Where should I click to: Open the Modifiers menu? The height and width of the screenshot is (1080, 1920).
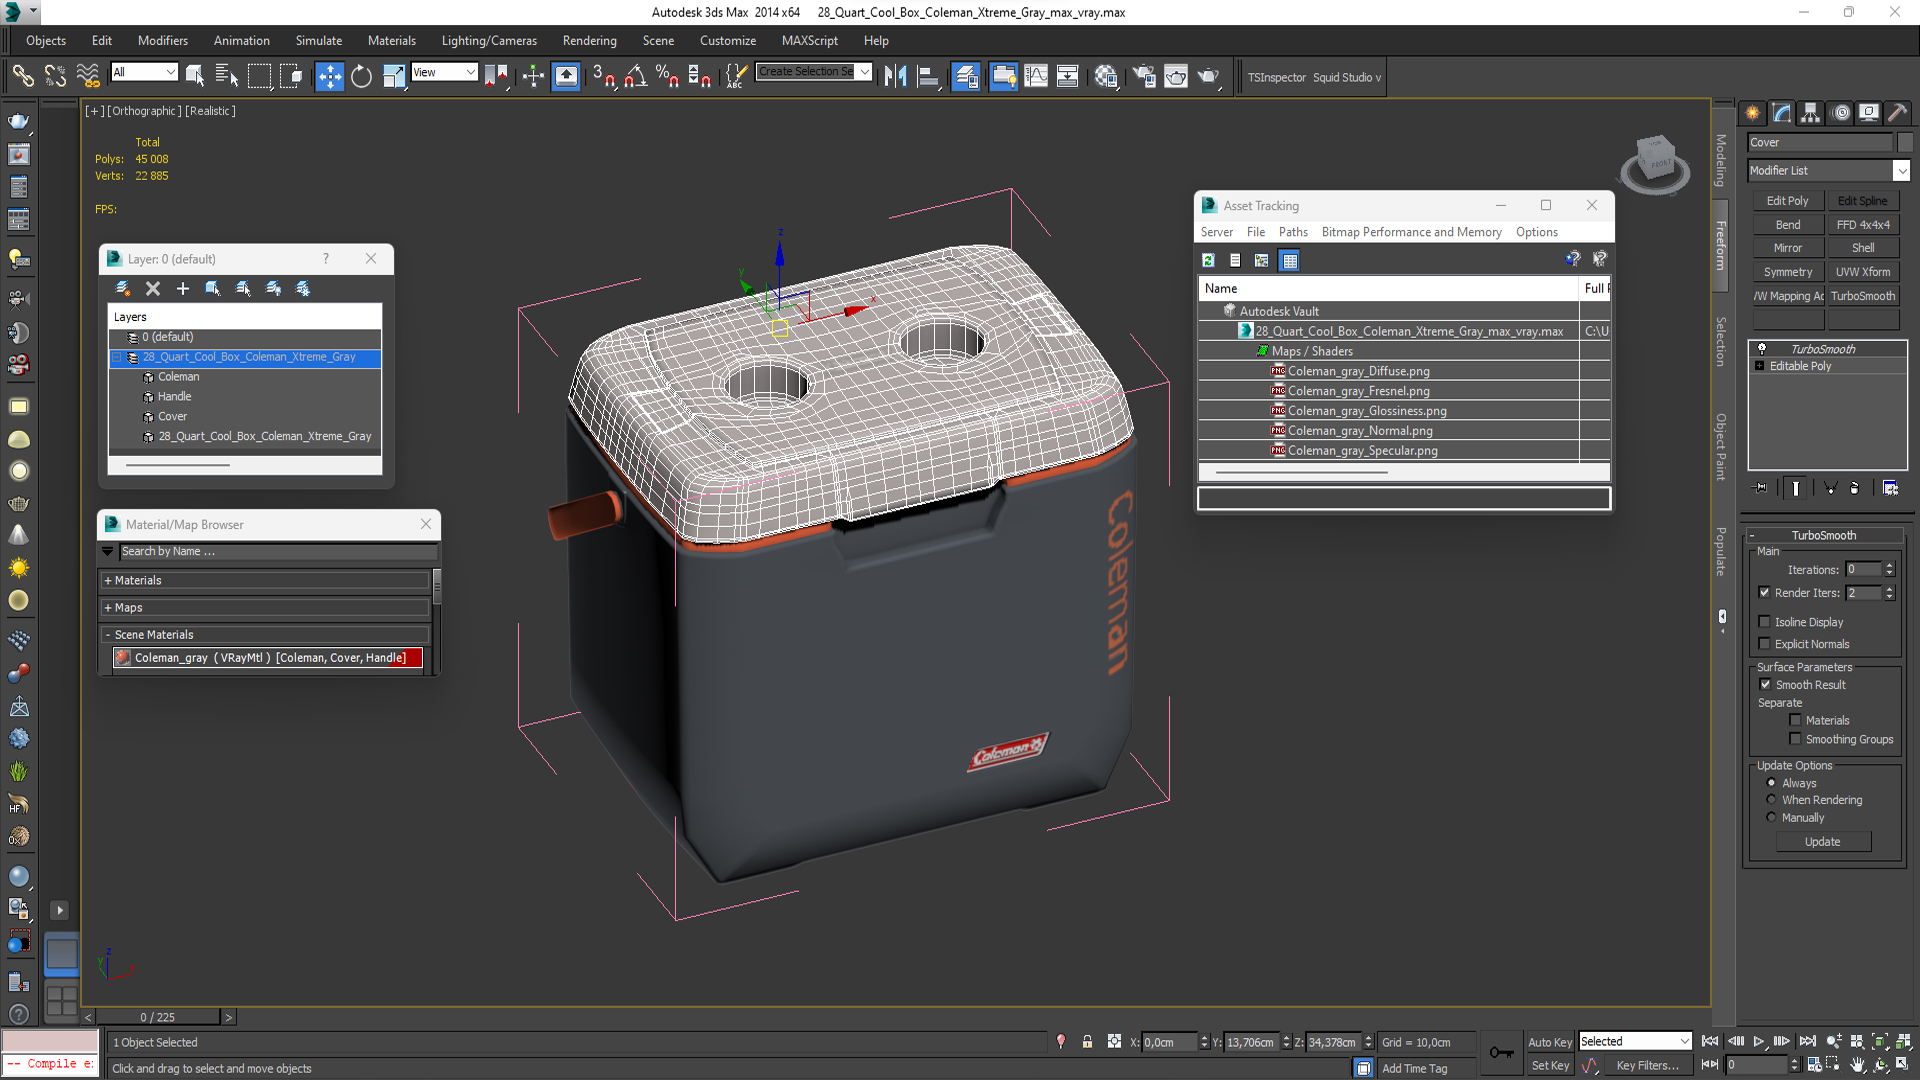tap(163, 41)
